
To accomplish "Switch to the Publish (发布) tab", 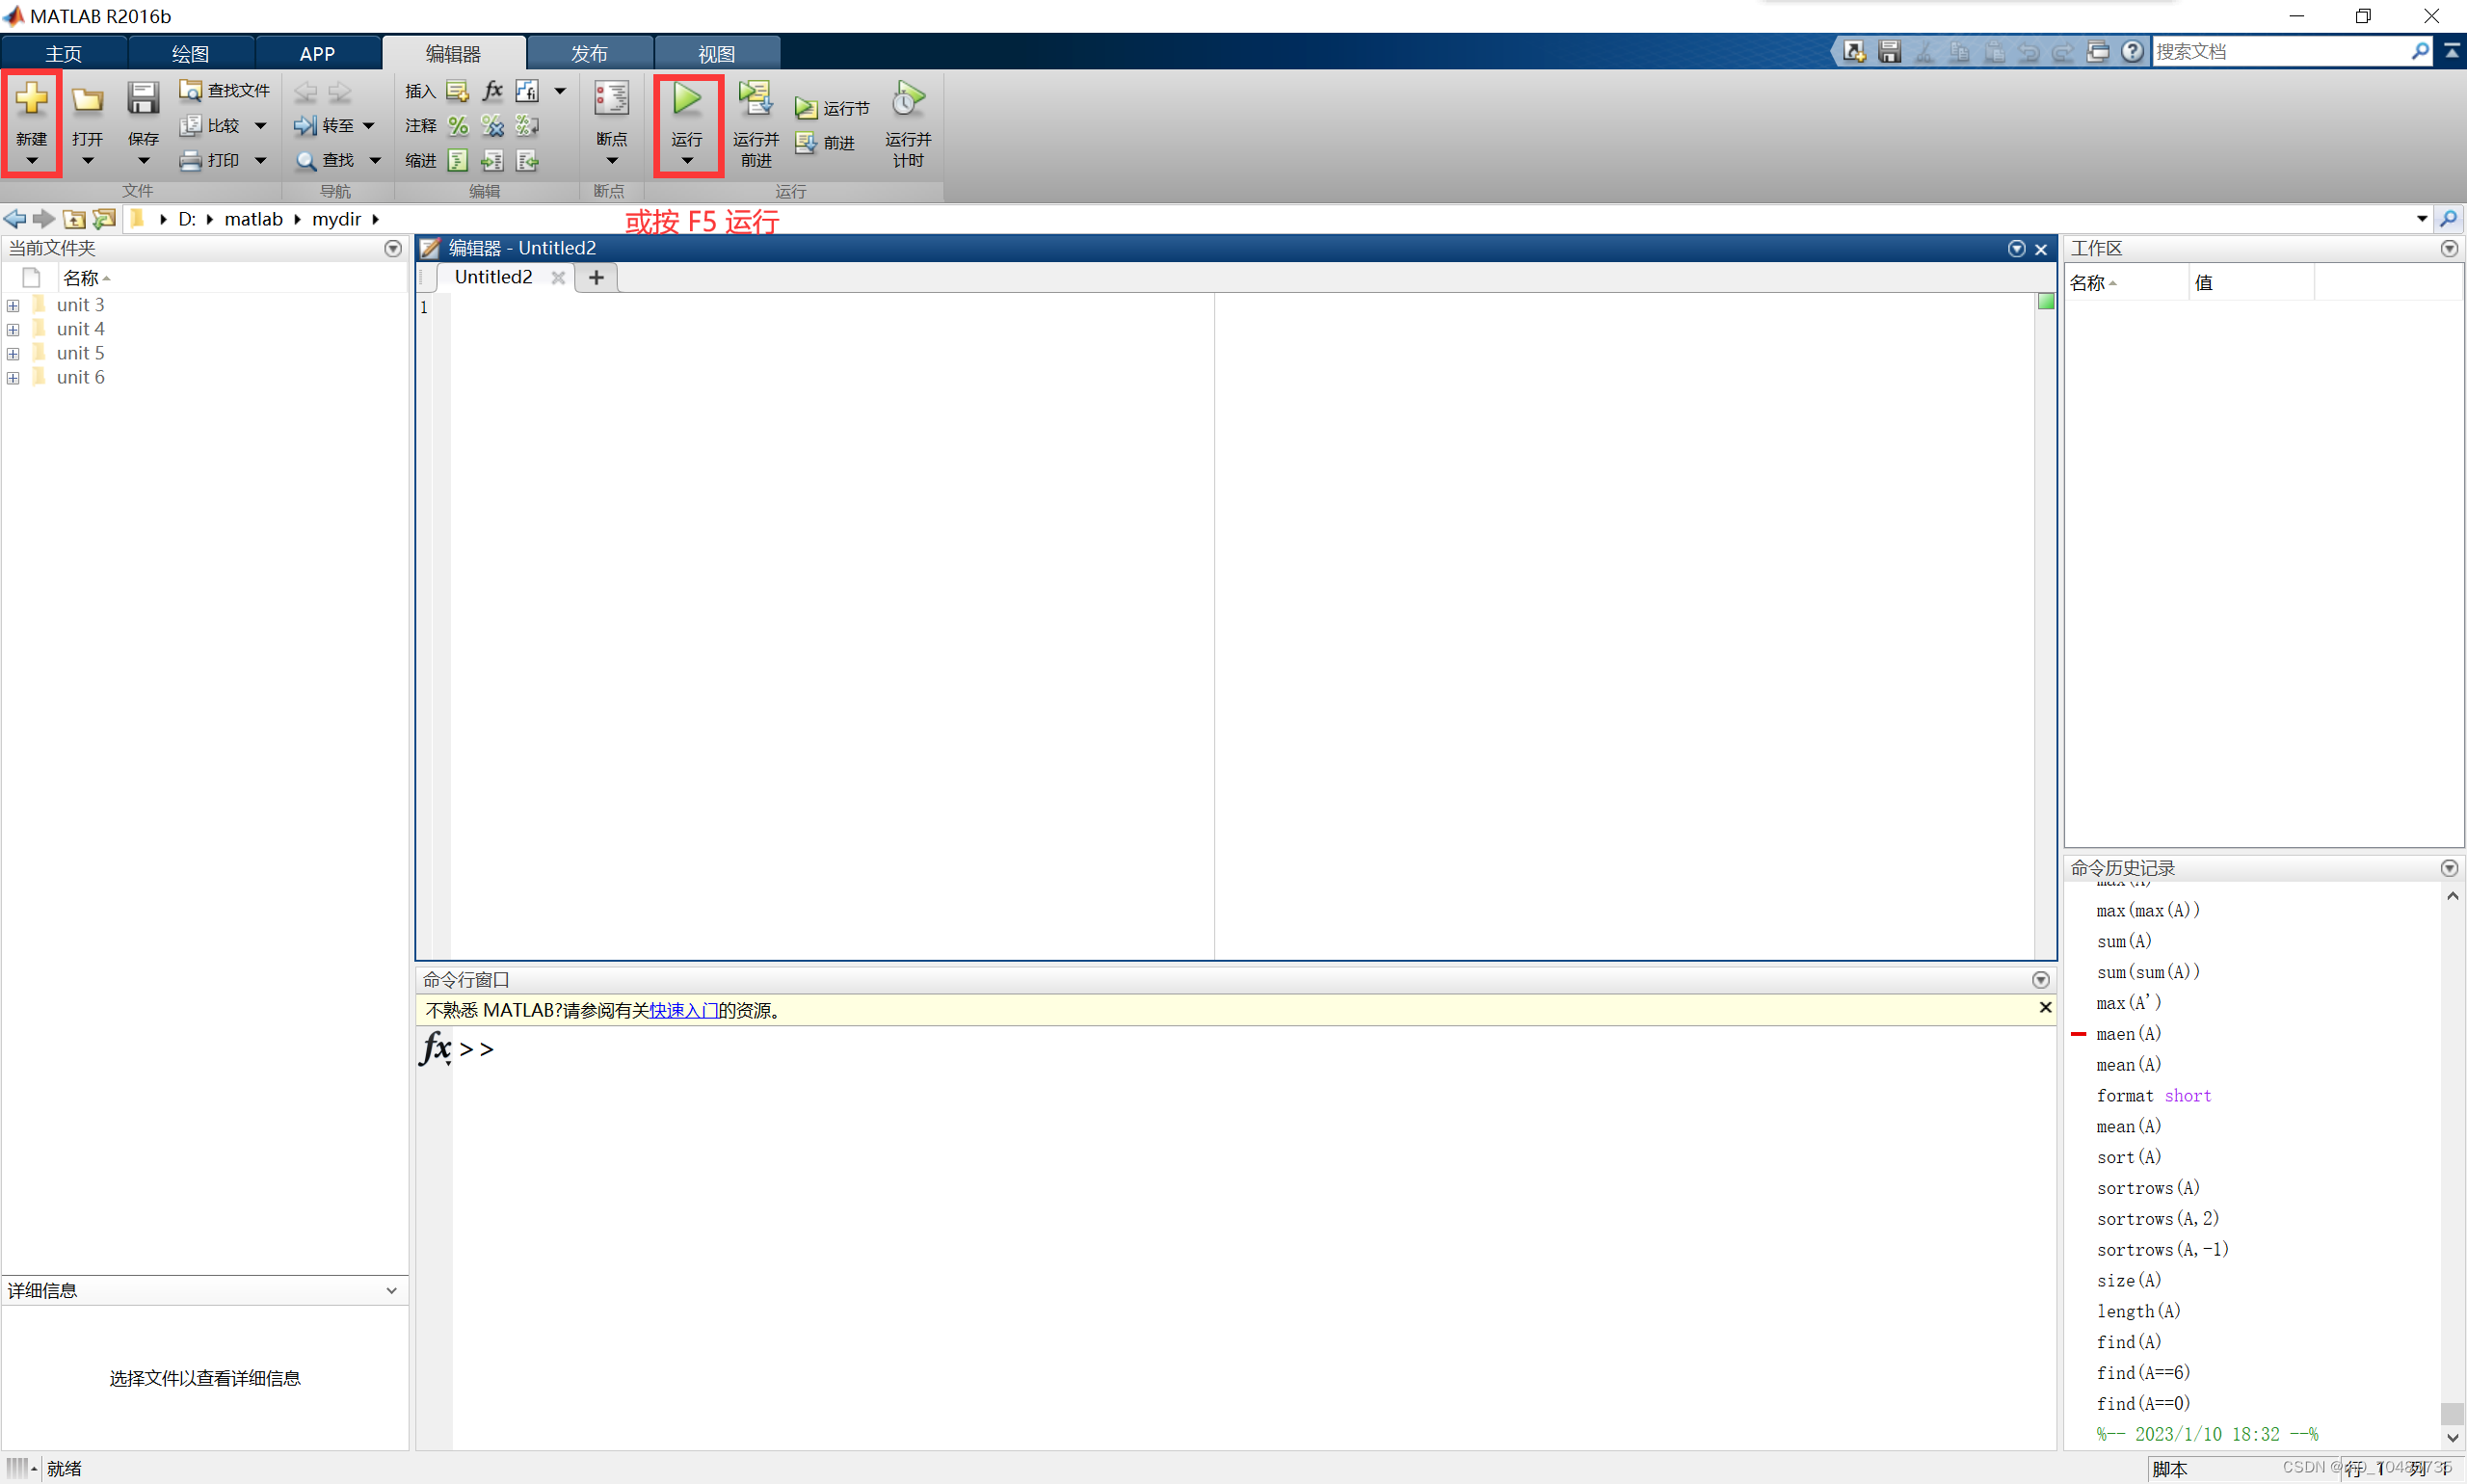I will click(x=589, y=53).
